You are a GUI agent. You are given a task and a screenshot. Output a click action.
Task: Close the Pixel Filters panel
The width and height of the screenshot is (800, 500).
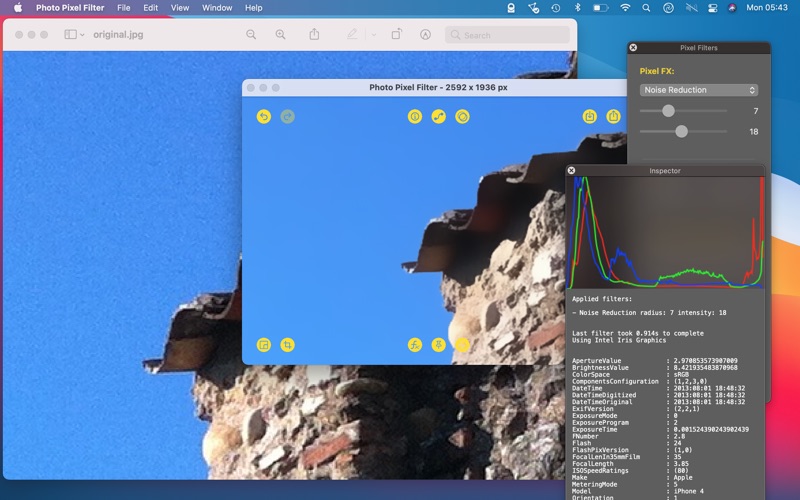[x=633, y=47]
